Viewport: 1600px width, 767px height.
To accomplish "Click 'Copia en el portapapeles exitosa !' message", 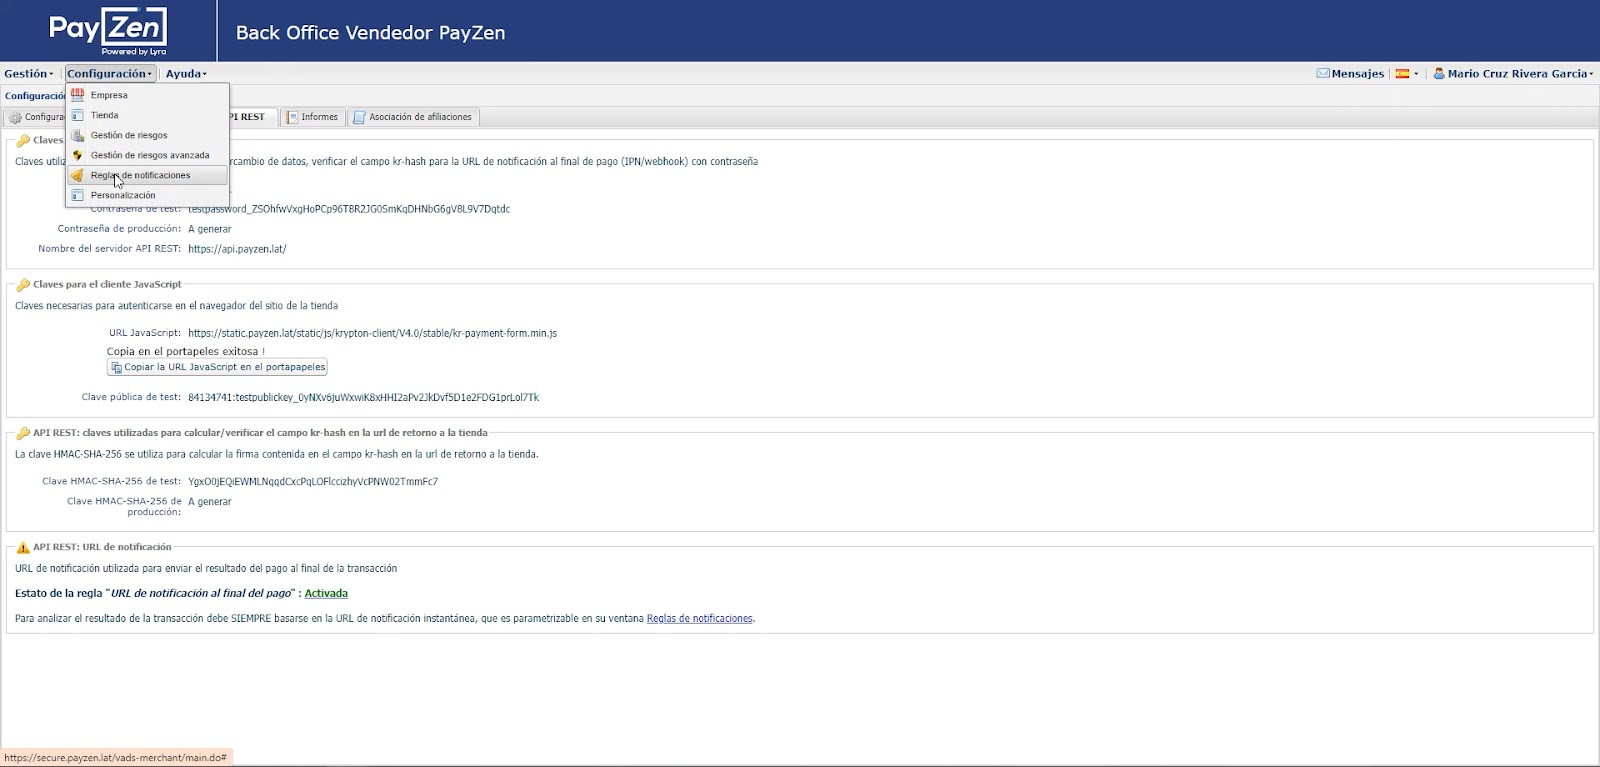I will pyautogui.click(x=186, y=351).
